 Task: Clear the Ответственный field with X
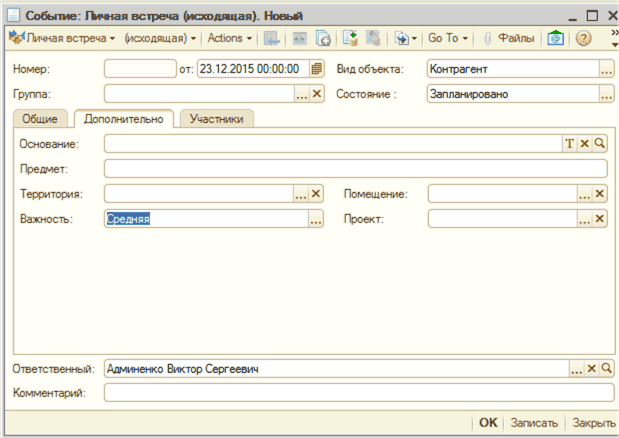coord(591,369)
